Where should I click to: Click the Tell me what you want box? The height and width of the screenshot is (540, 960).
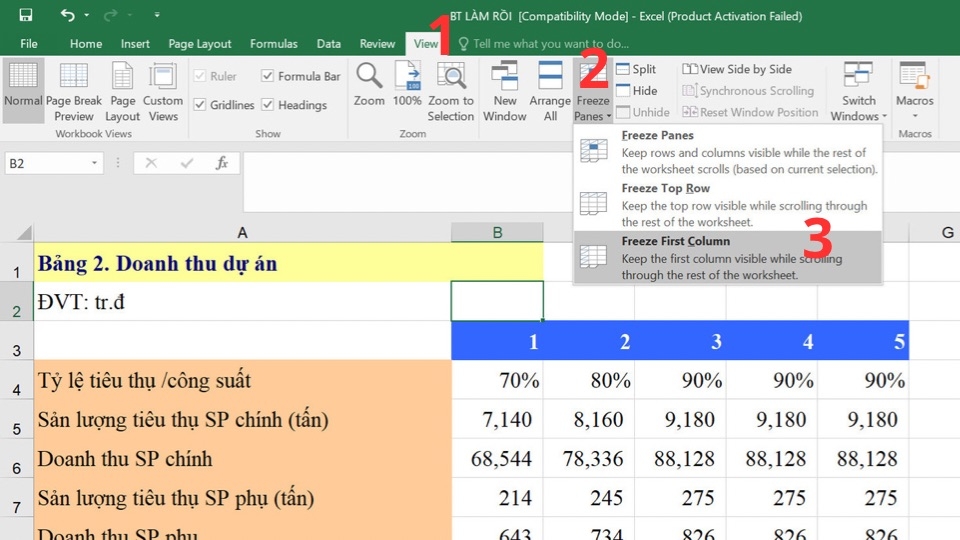pyautogui.click(x=544, y=43)
